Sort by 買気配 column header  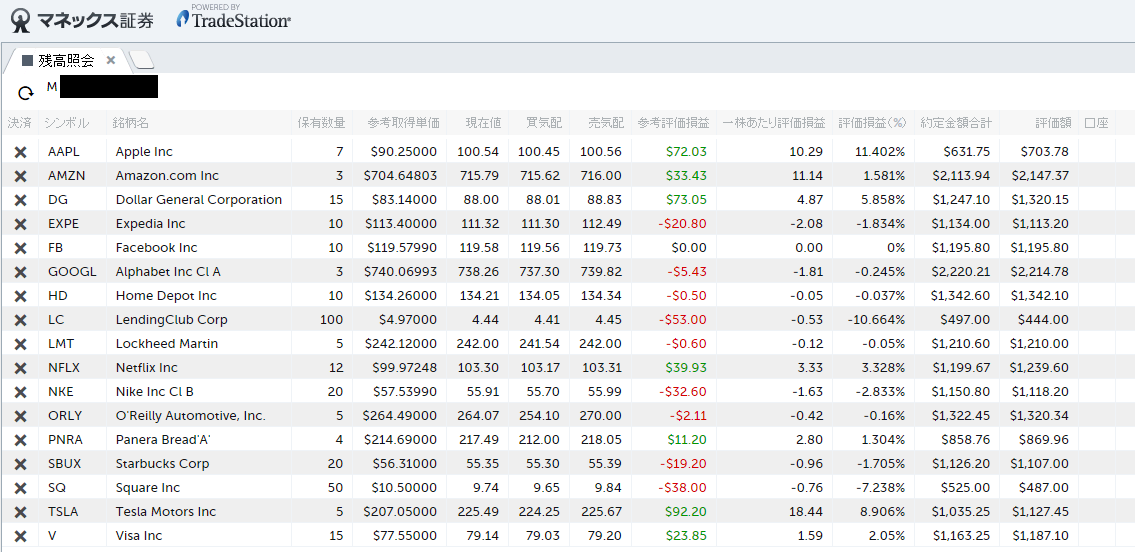[x=544, y=123]
